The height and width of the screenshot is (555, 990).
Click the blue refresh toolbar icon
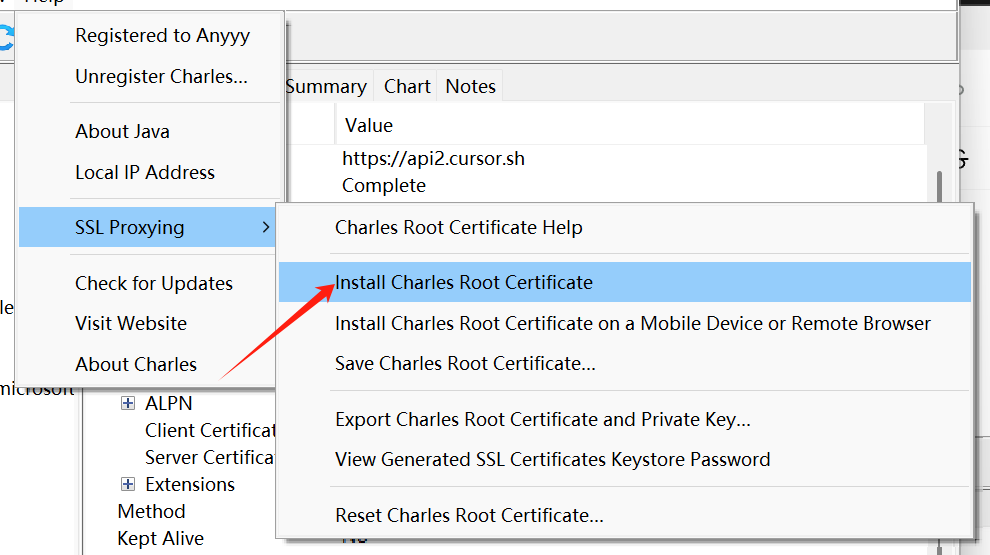(x=6, y=37)
